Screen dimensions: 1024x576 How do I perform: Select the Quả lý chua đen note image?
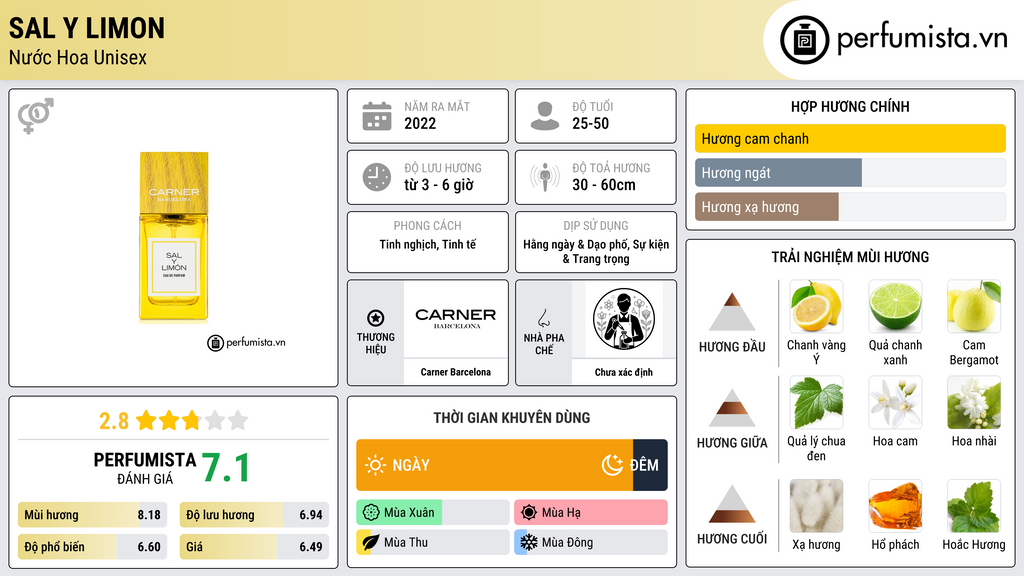coord(816,403)
